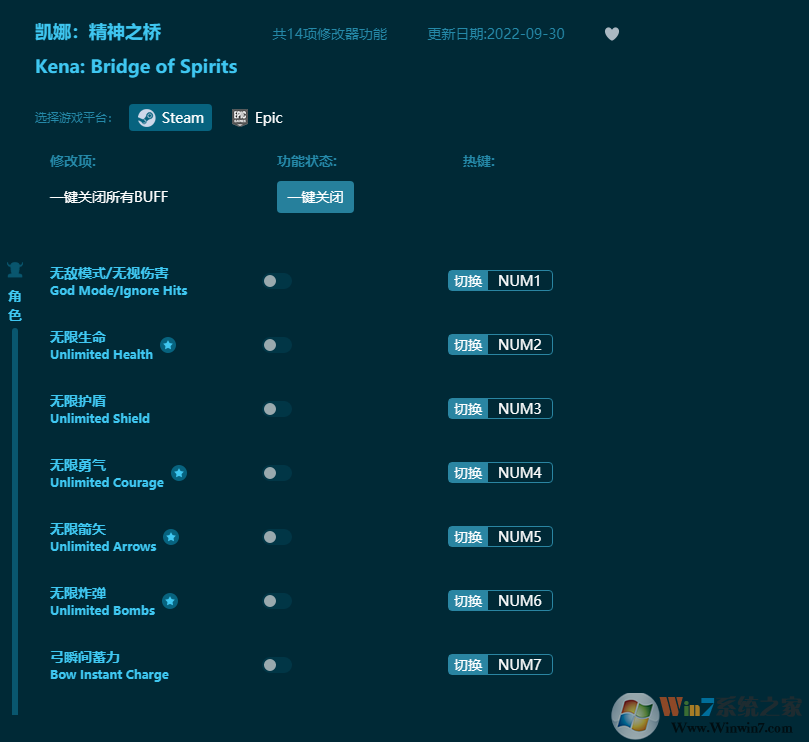The image size is (809, 742).
Task: Click the NUM7 hotkey field for Bow Charge
Action: click(519, 665)
